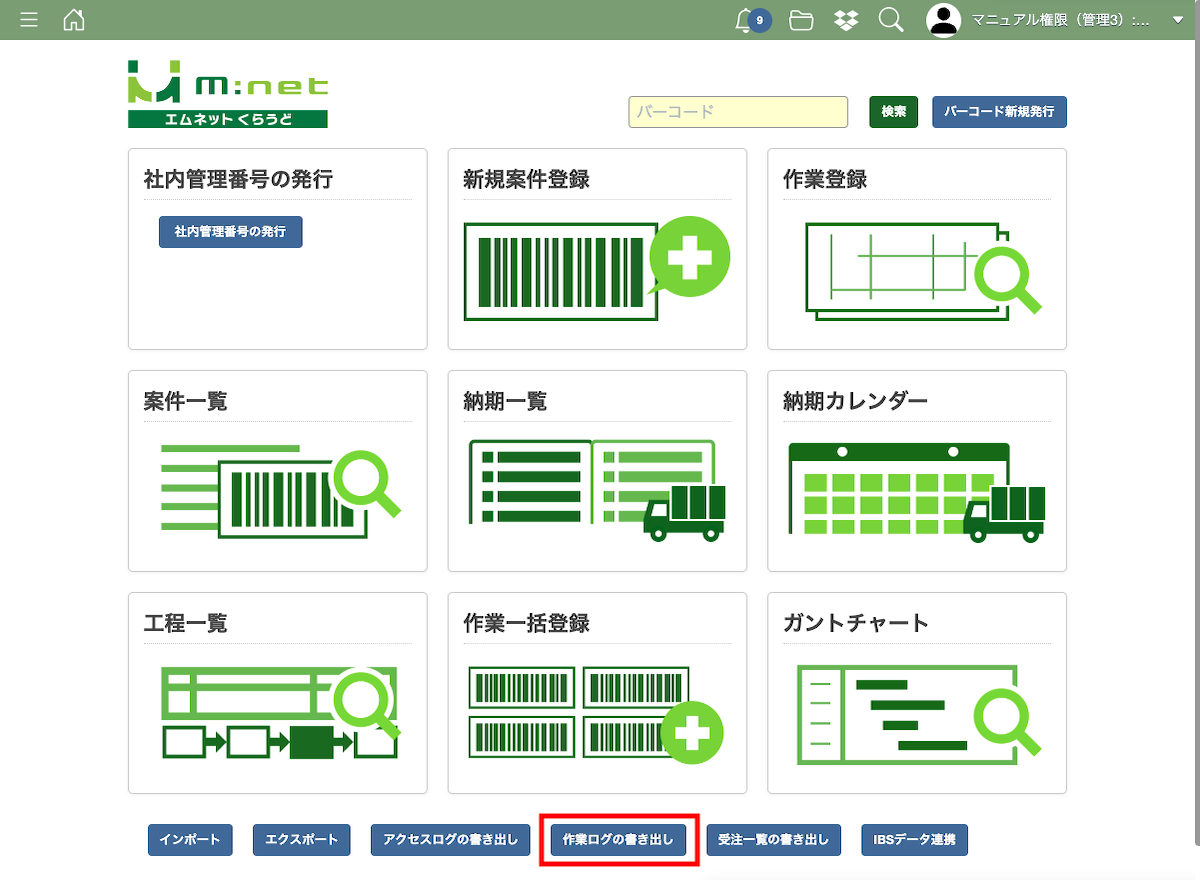The height and width of the screenshot is (880, 1200).
Task: Open the hamburger menu icon
Action: pos(29,20)
